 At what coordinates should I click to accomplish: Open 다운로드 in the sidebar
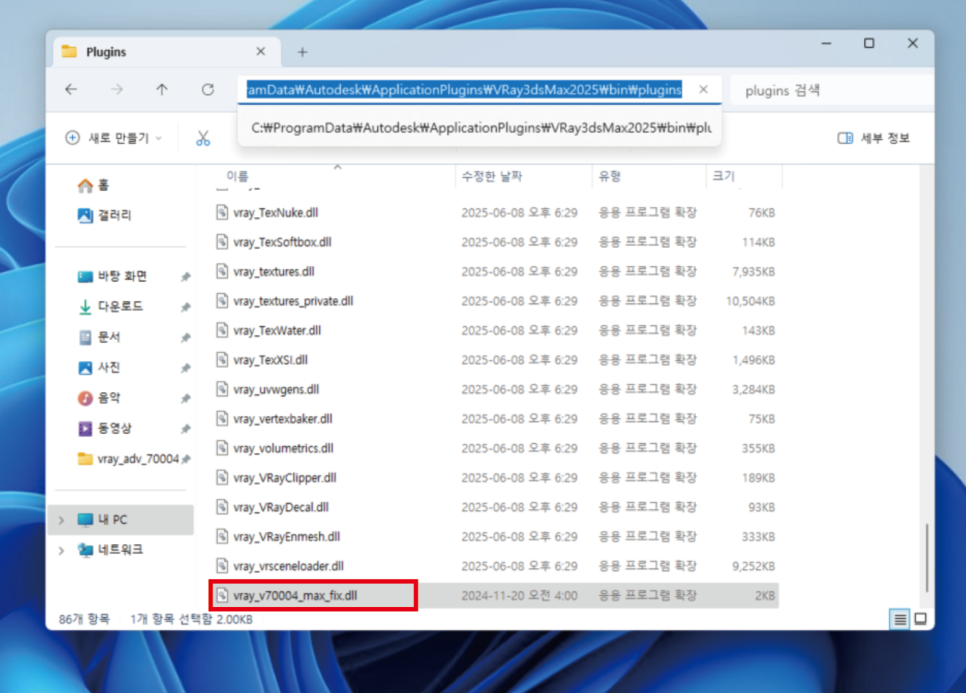point(122,306)
